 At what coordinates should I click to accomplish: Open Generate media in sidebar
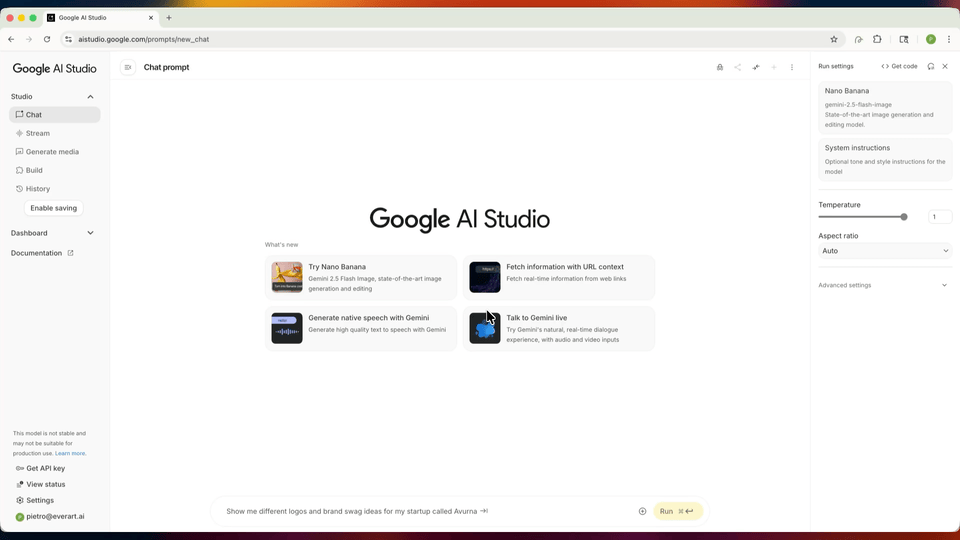click(x=54, y=152)
